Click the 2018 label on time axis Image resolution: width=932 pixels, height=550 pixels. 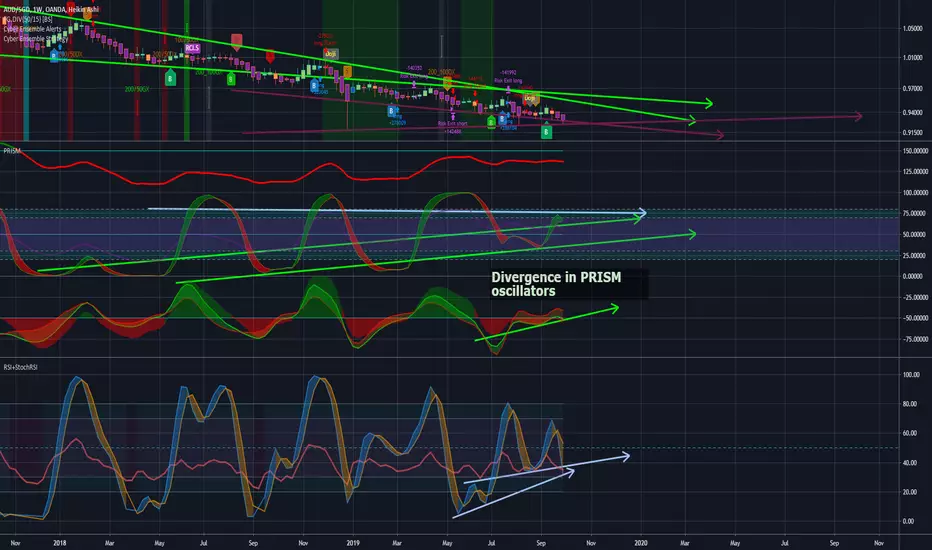[x=59, y=543]
